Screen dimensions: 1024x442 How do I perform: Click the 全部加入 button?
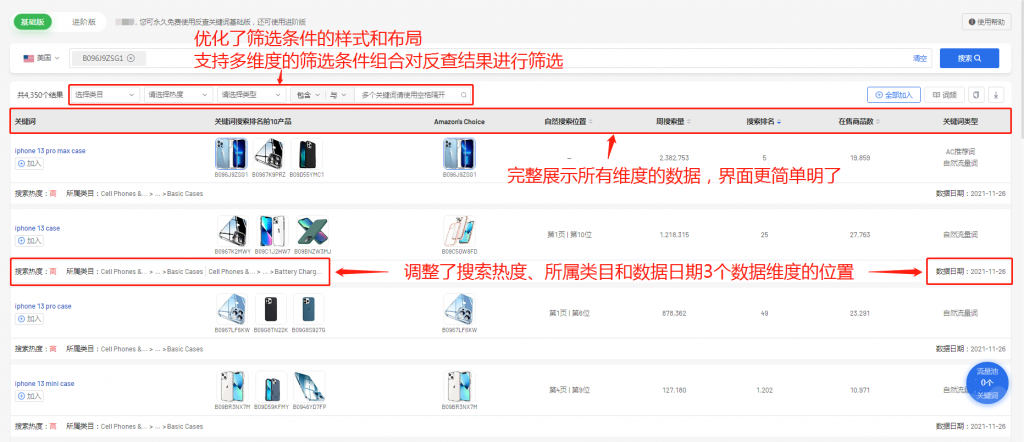(894, 95)
